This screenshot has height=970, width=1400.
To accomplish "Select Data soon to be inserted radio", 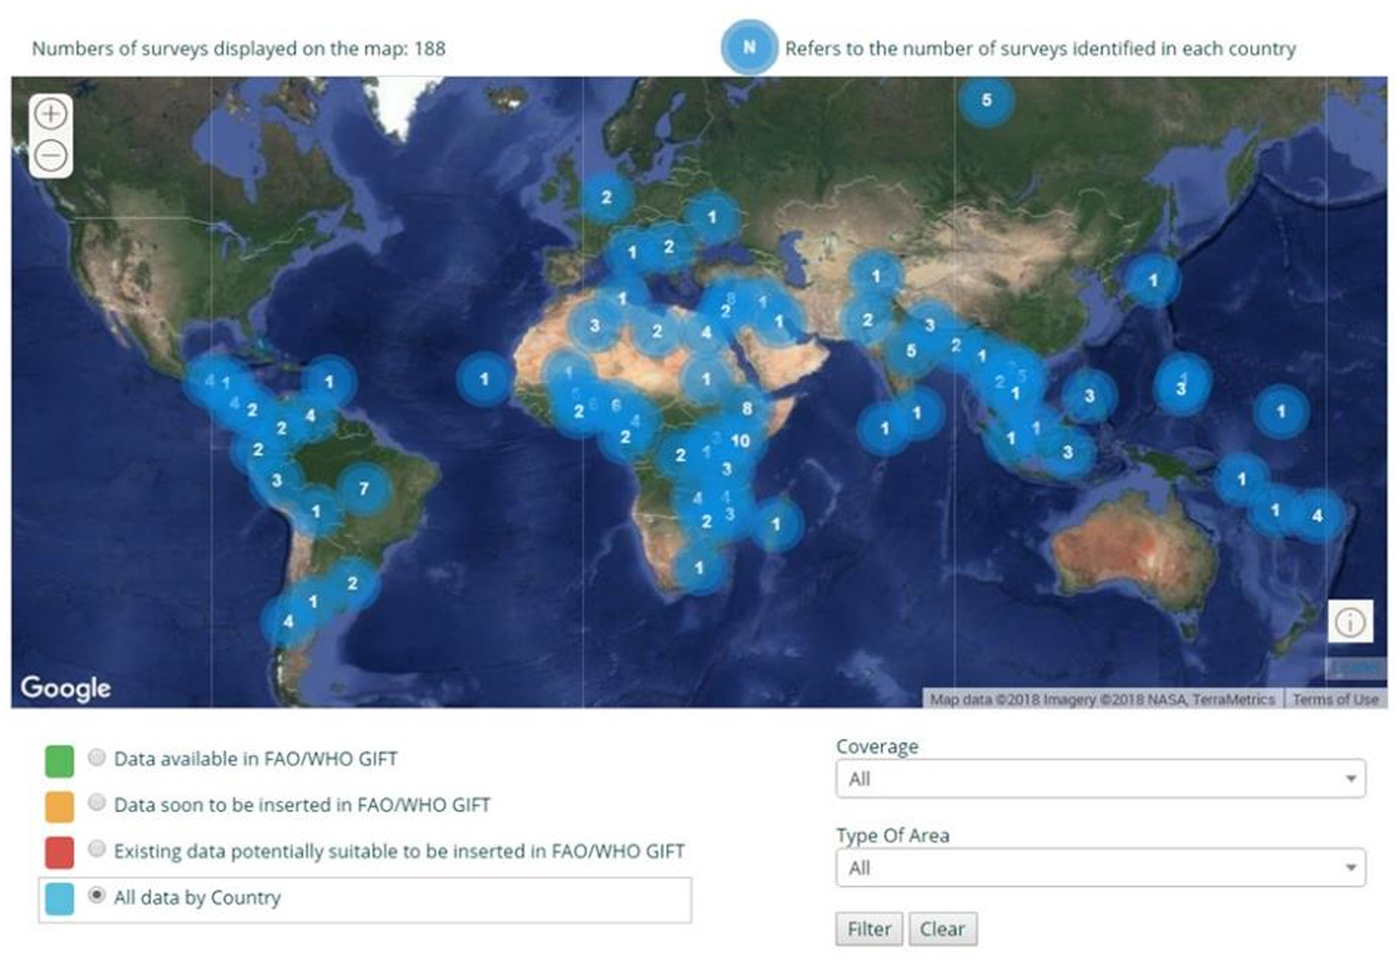I will pos(97,804).
